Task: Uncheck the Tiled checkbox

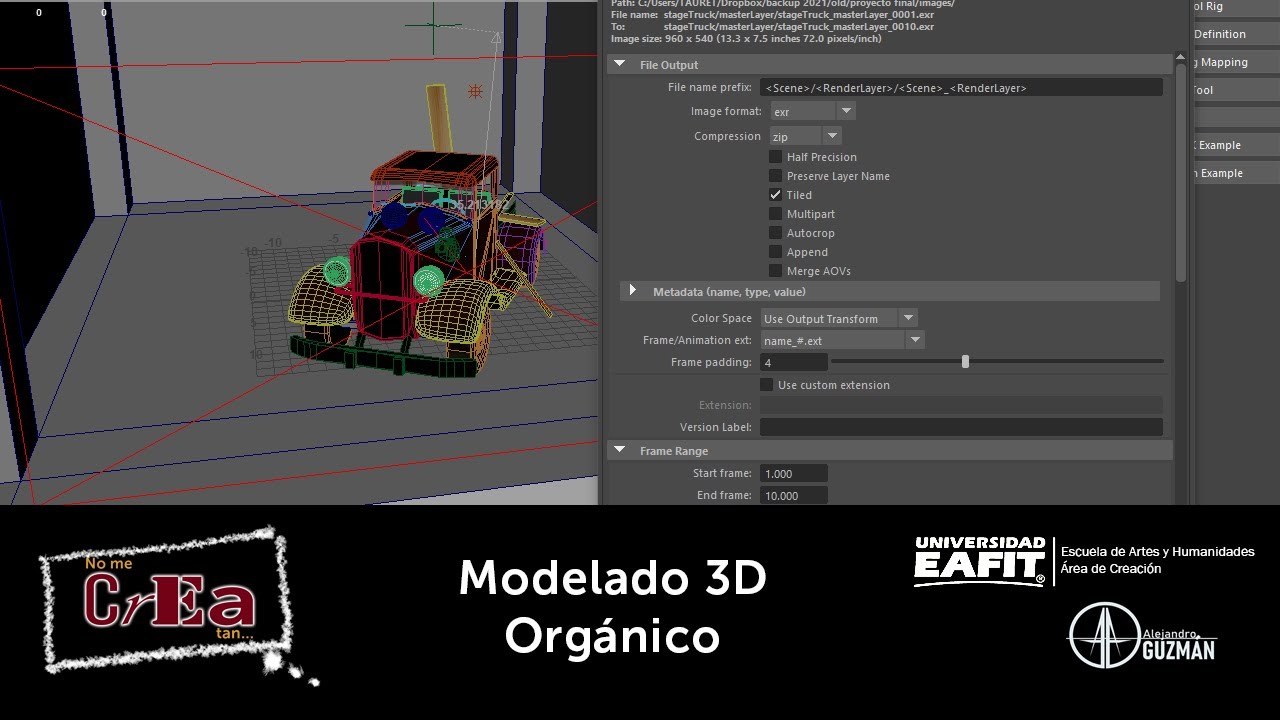Action: (775, 195)
